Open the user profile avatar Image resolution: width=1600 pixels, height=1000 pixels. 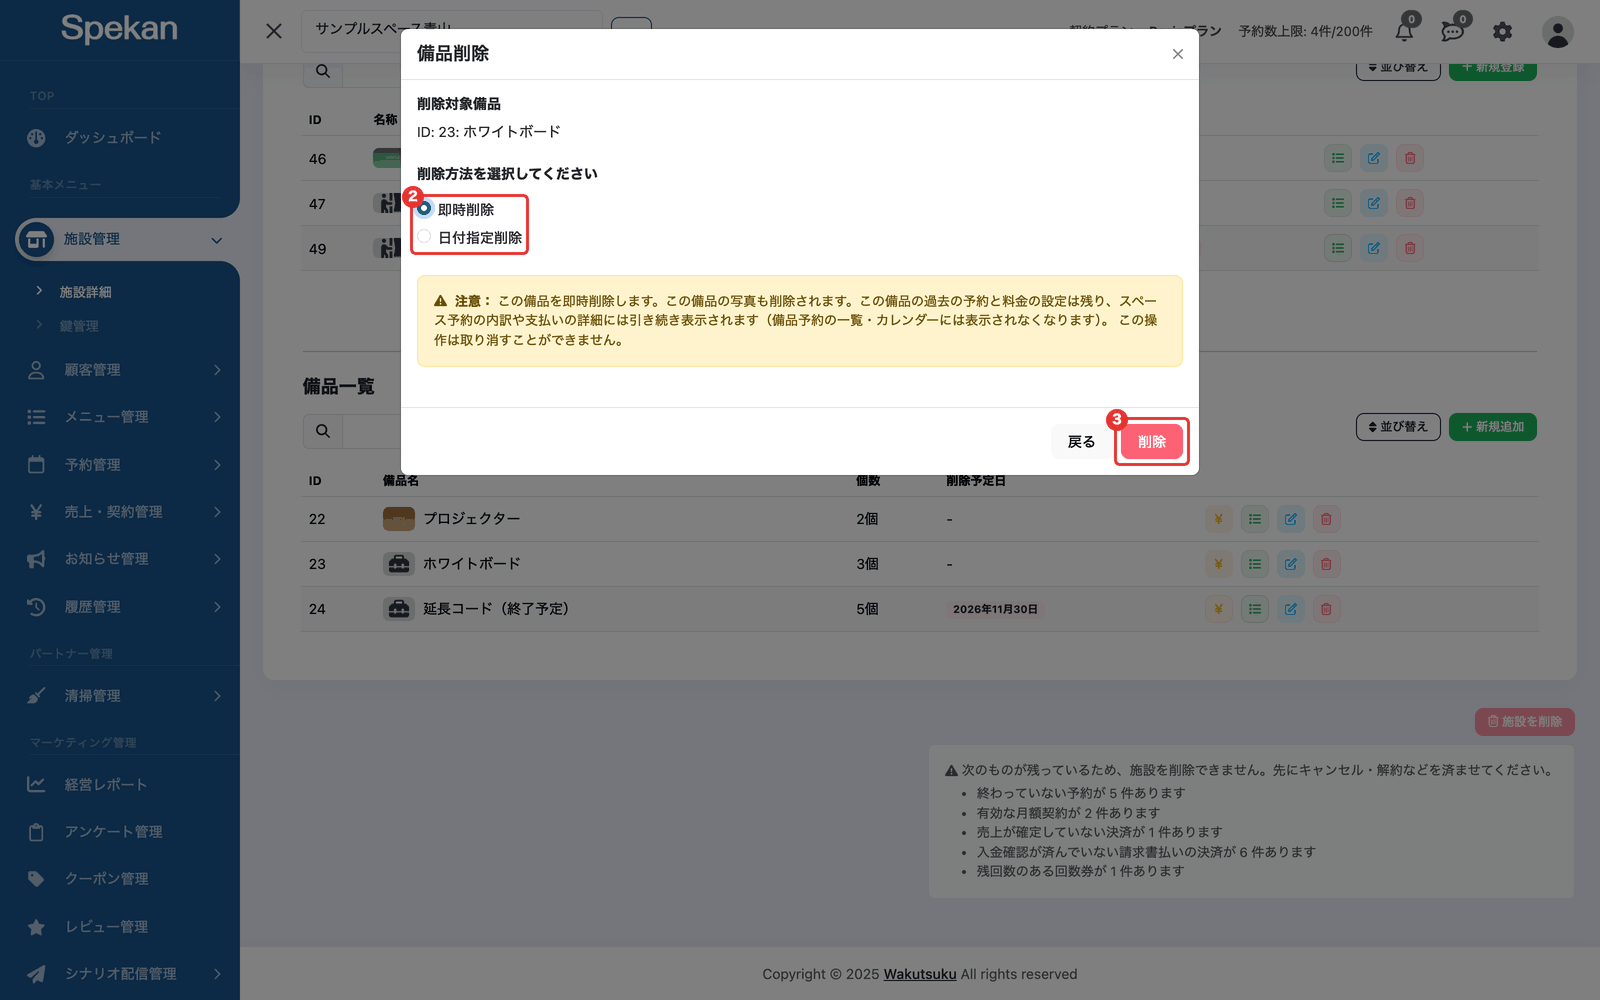(x=1557, y=32)
